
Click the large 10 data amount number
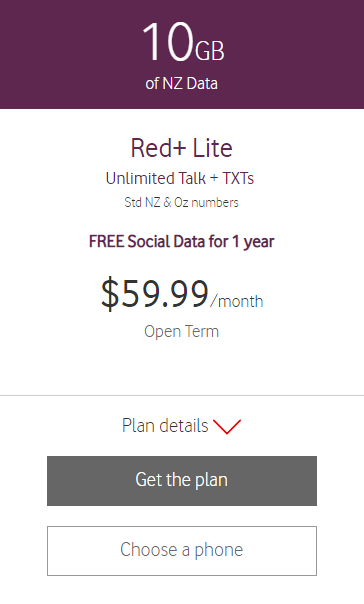point(168,42)
